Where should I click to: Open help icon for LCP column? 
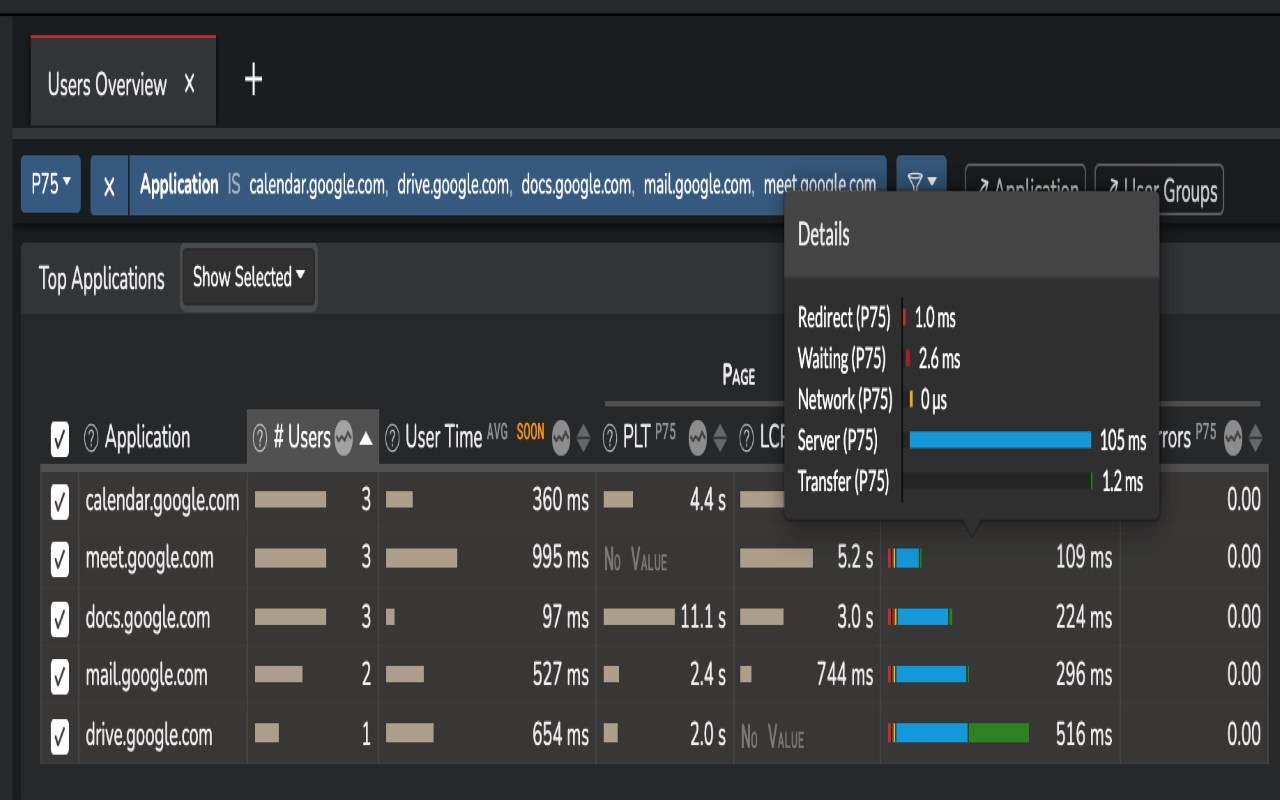point(747,438)
